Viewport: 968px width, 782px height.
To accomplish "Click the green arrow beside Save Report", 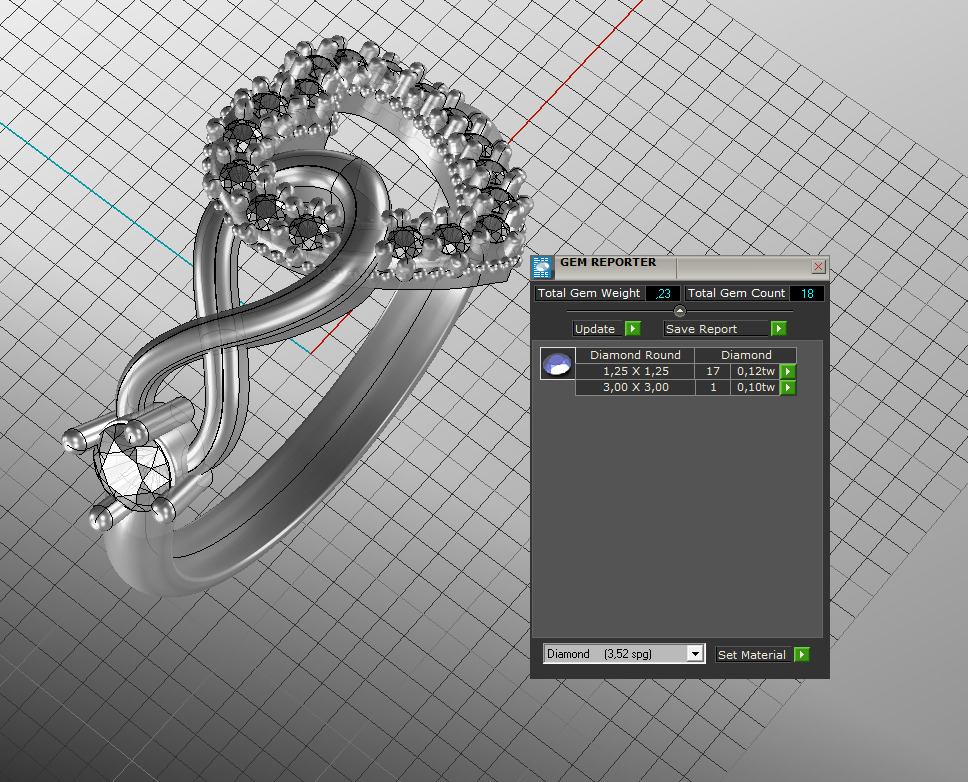I will 778,328.
